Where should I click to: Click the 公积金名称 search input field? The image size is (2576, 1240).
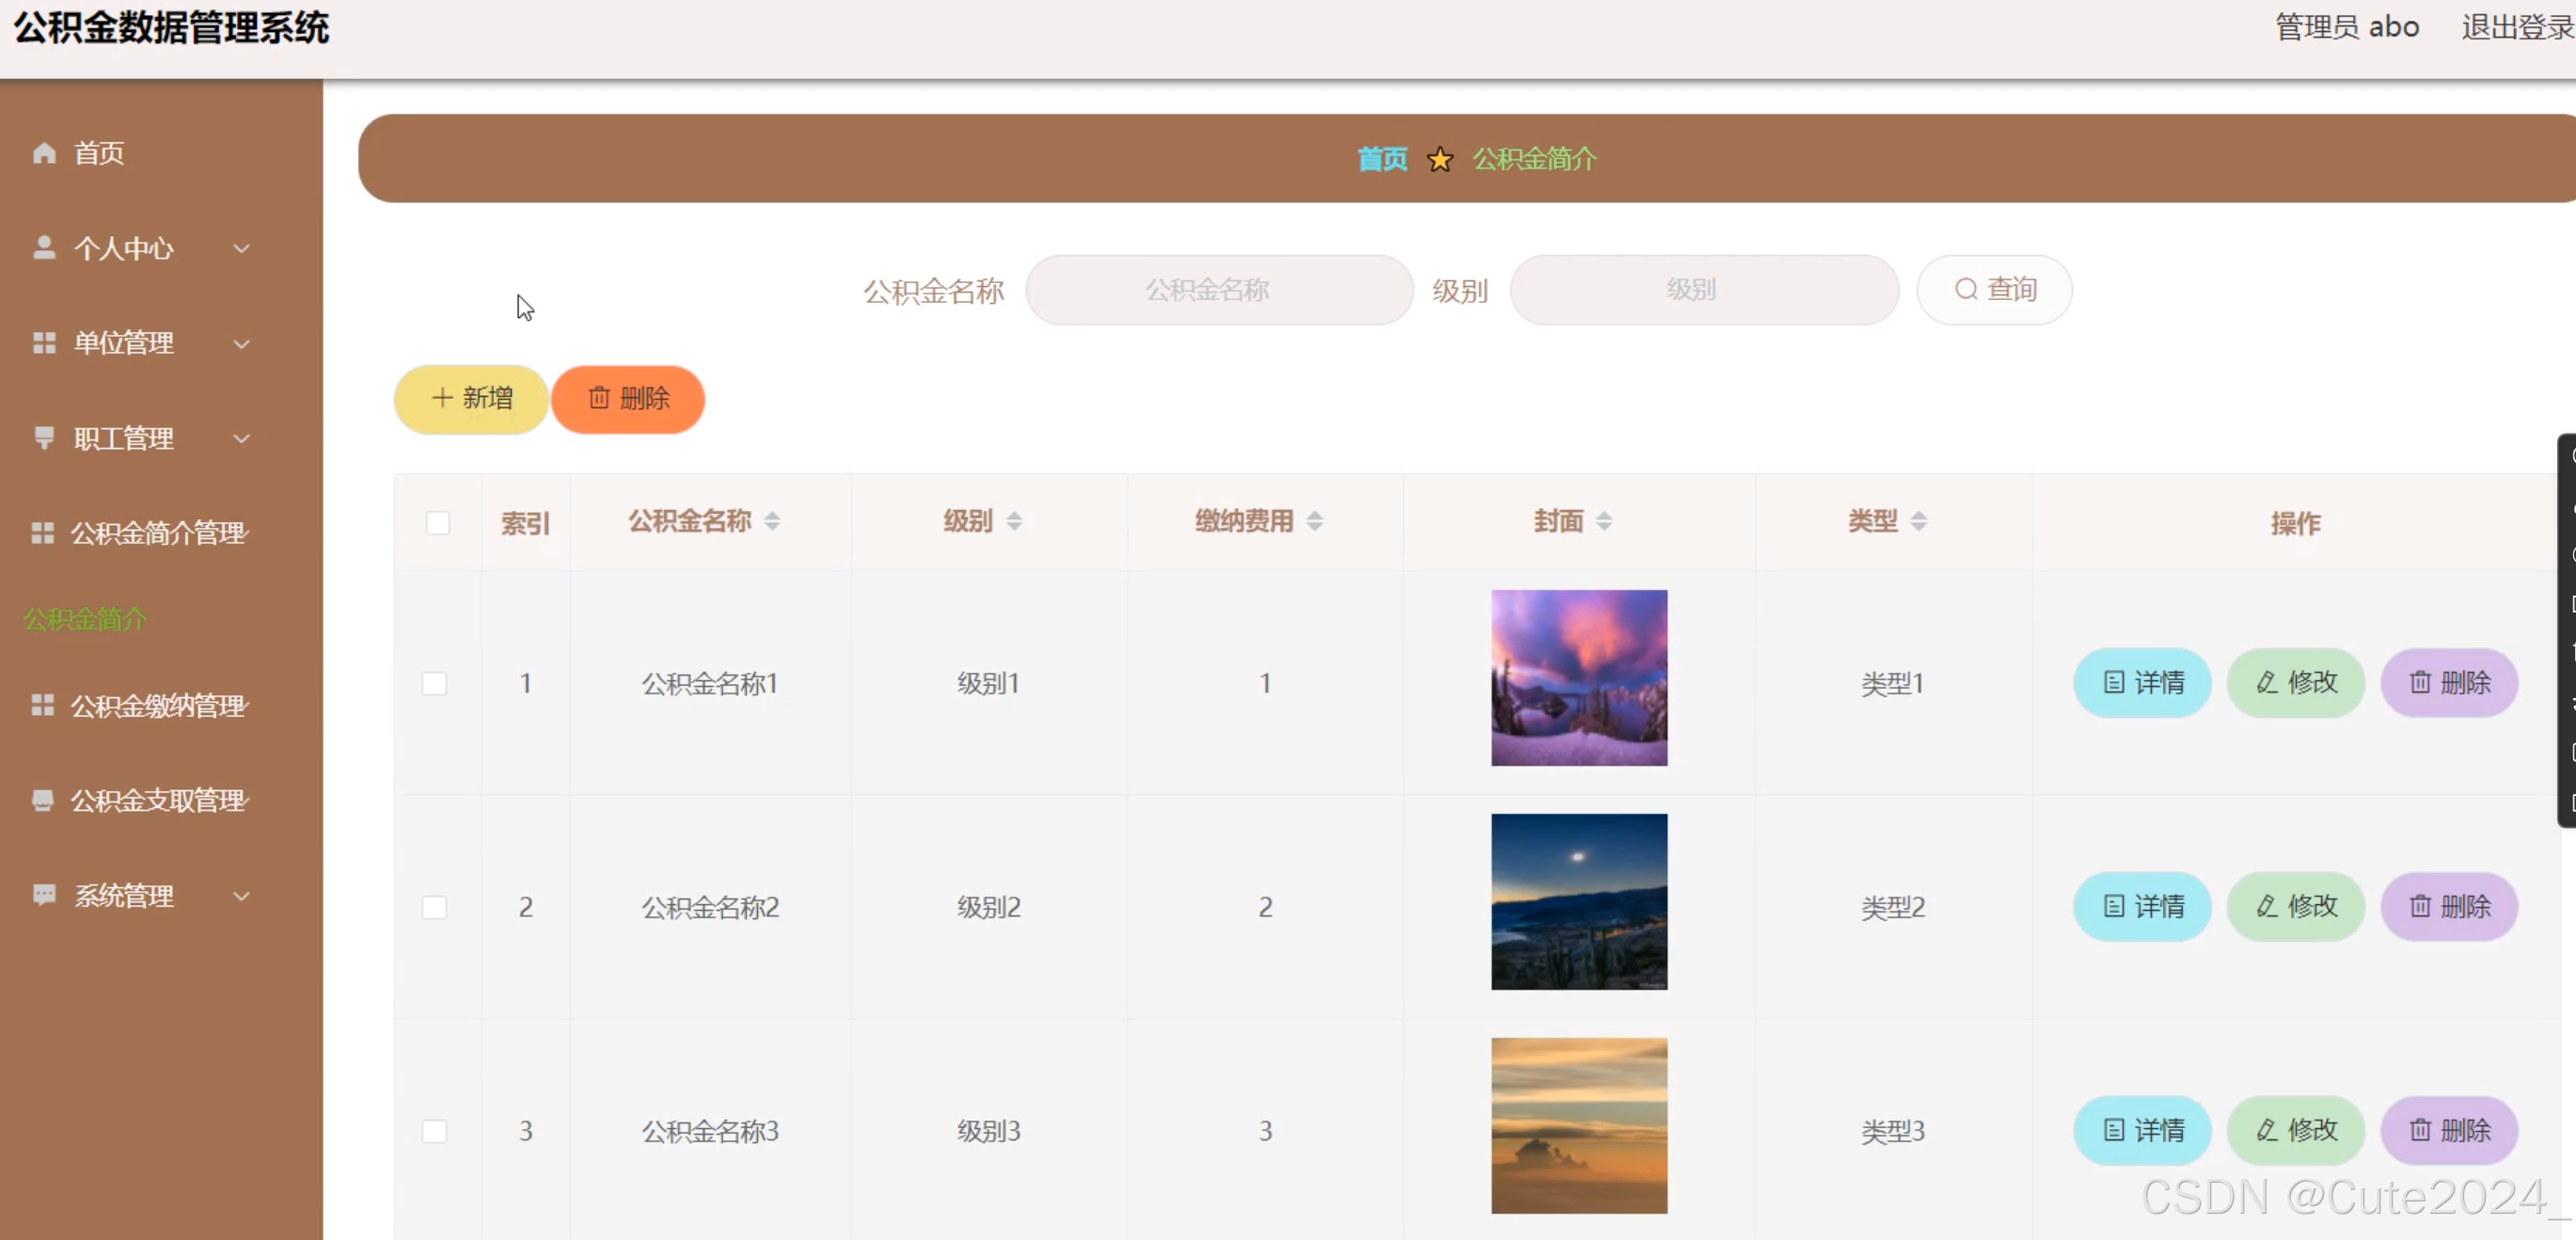pyautogui.click(x=1219, y=290)
